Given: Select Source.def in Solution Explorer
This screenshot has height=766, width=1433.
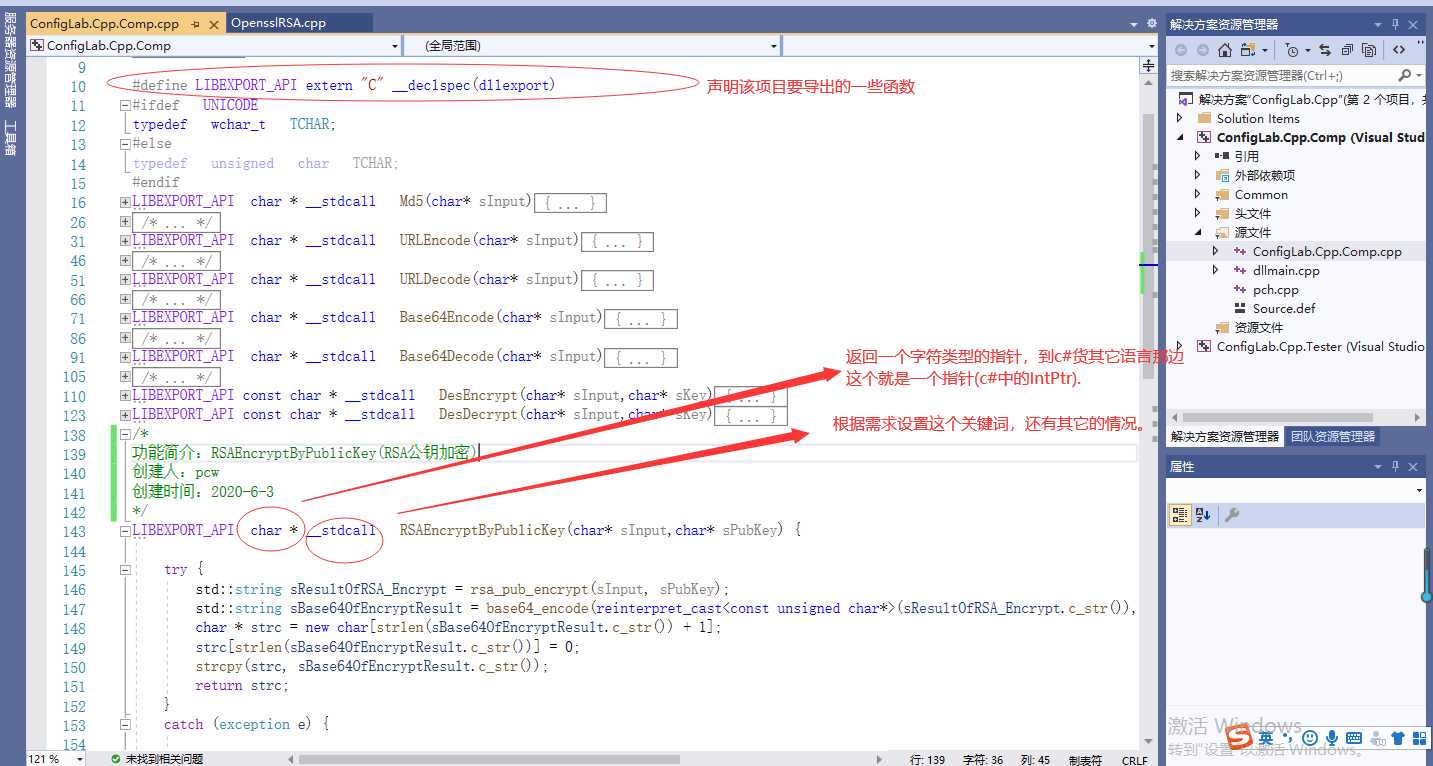Looking at the screenshot, I should point(1284,309).
